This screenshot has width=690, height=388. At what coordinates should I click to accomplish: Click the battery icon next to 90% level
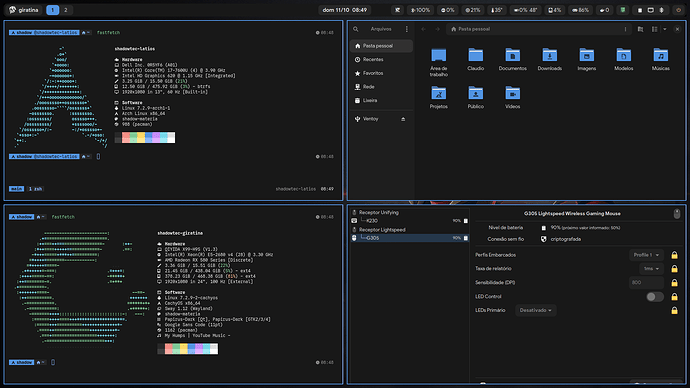[543, 228]
